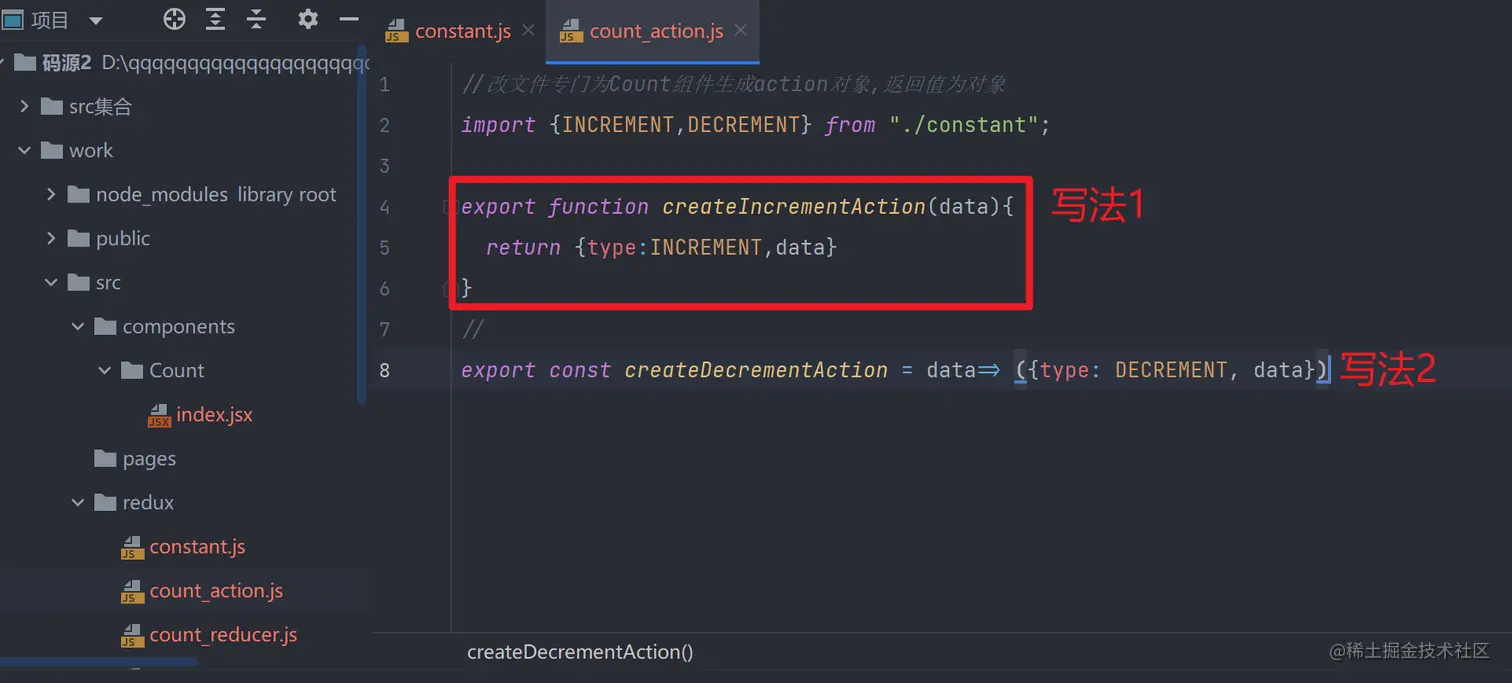1512x683 pixels.
Task: Open index.jsx in the project tree
Action: pyautogui.click(x=214, y=414)
